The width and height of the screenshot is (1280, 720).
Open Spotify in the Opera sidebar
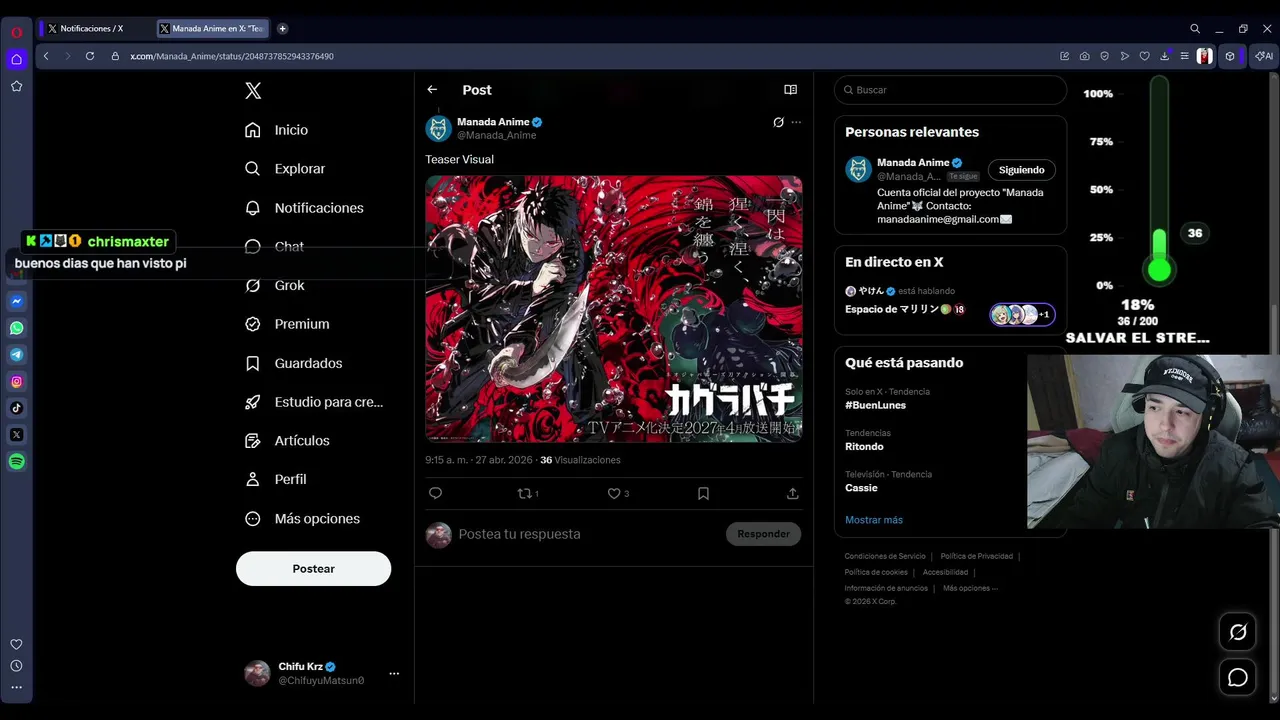click(17, 462)
